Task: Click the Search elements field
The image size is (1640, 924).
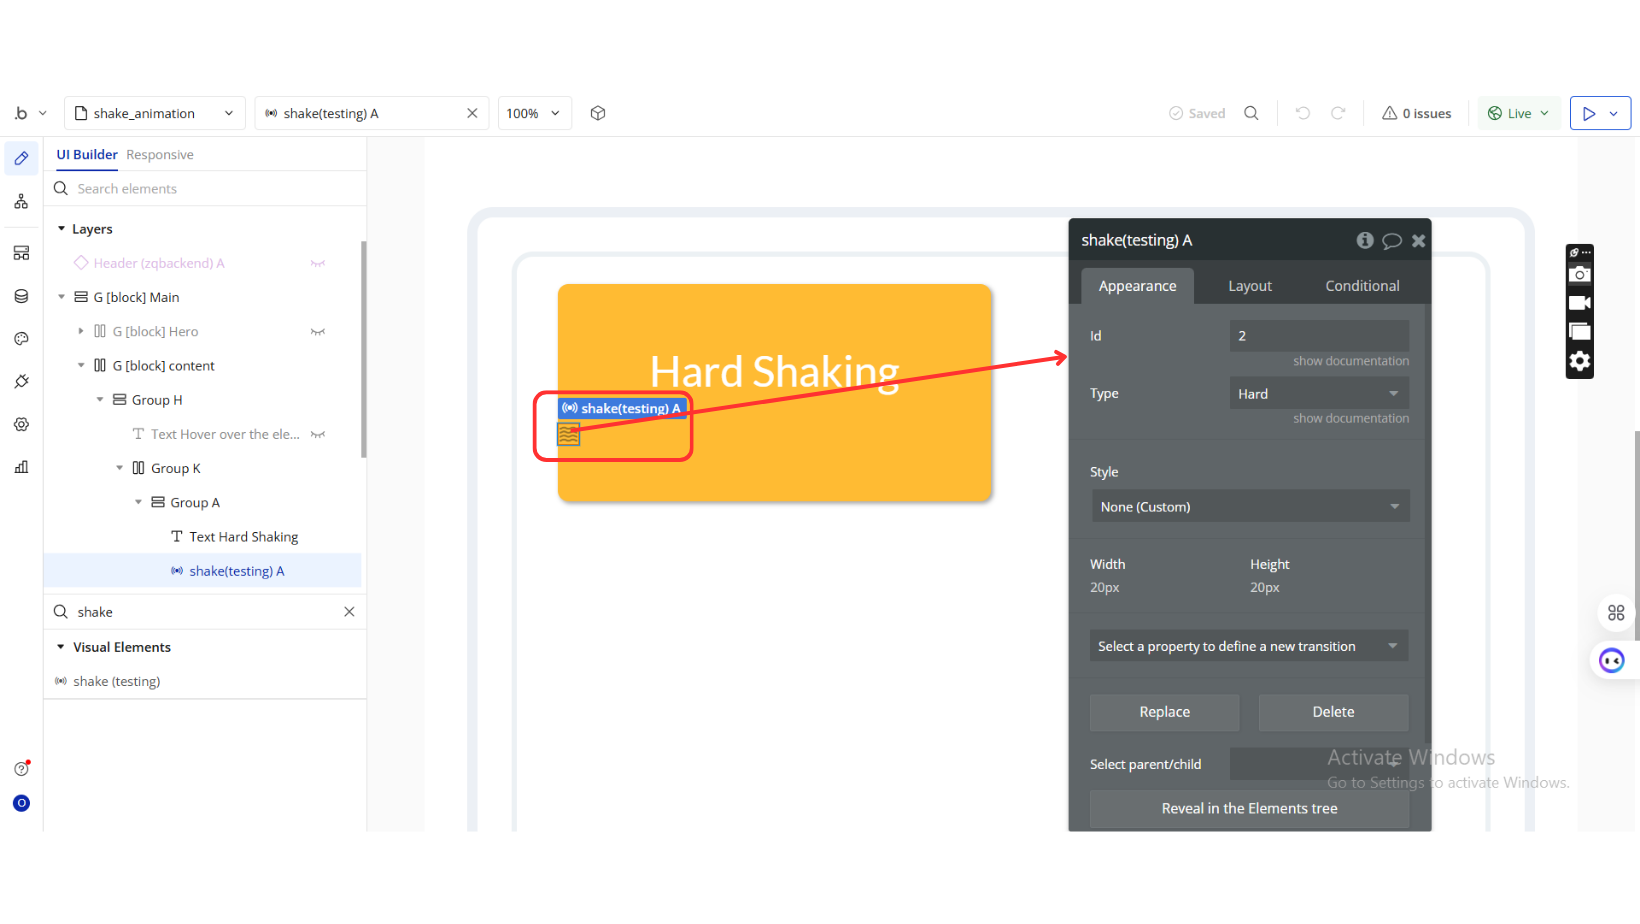Action: (205, 189)
